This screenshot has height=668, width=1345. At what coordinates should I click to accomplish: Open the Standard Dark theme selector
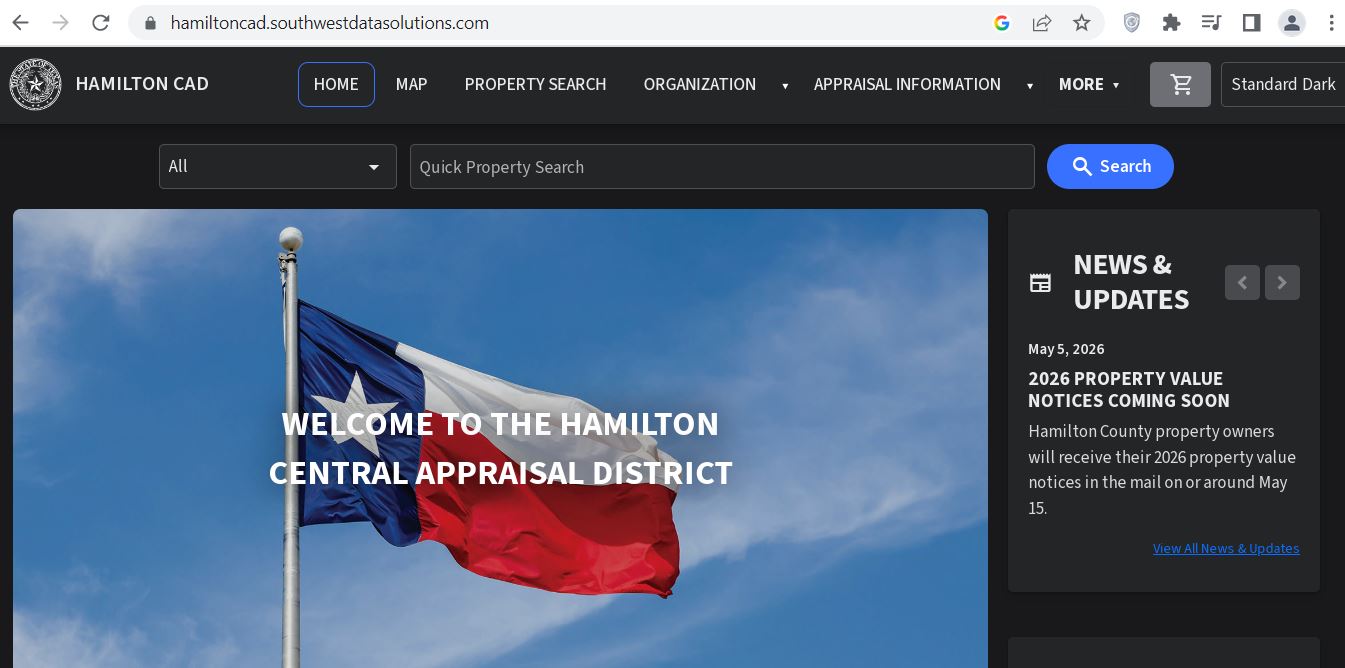point(1283,85)
